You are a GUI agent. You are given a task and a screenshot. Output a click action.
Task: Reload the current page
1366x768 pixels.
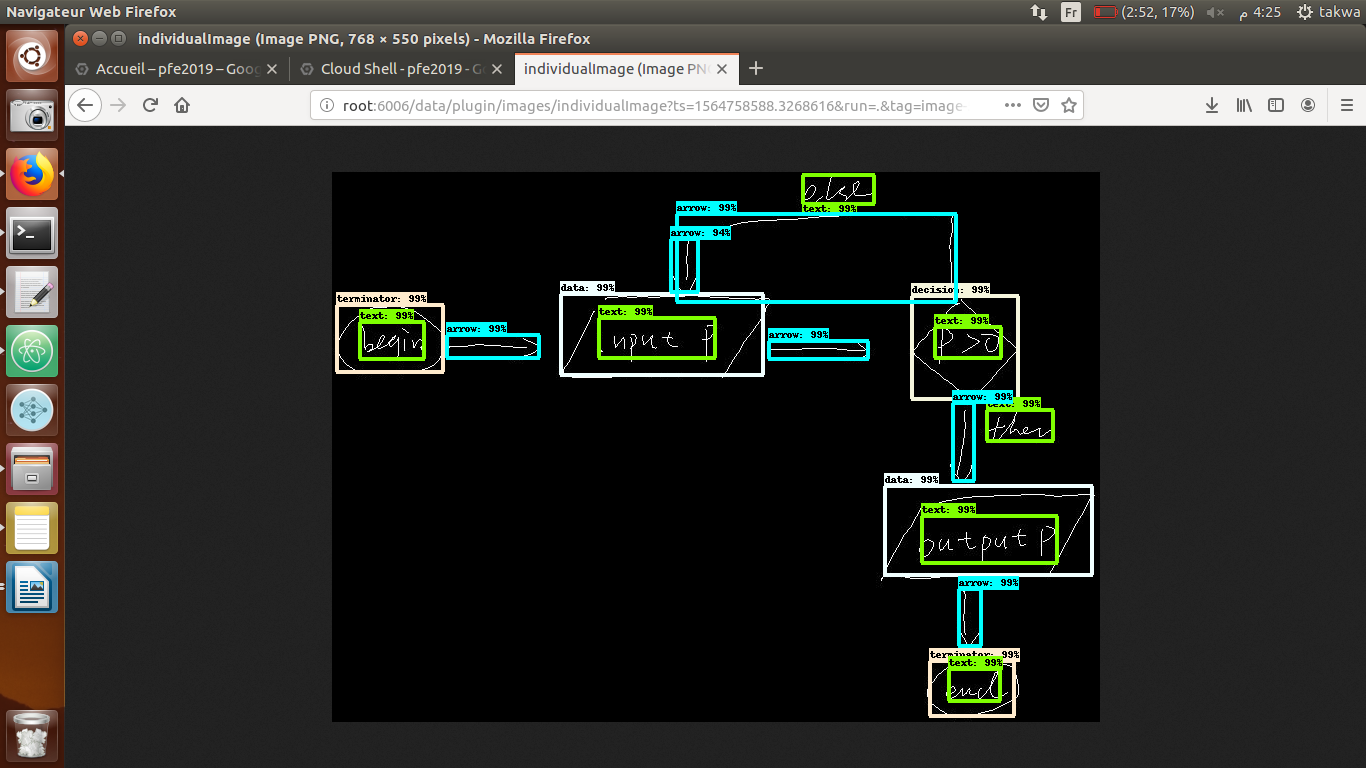pos(150,105)
